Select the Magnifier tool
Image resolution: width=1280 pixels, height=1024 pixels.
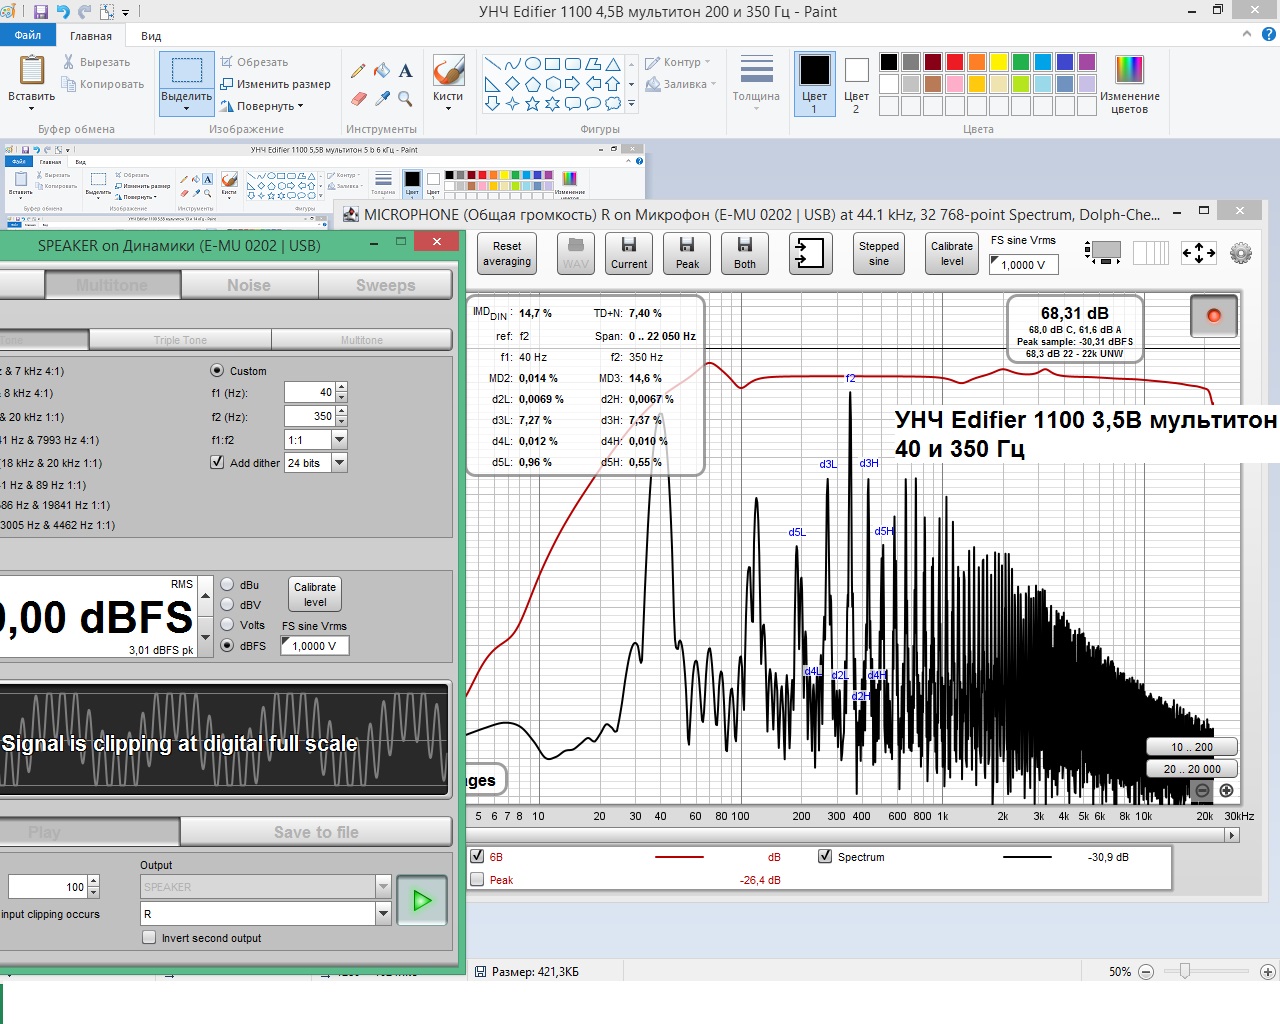coord(405,98)
